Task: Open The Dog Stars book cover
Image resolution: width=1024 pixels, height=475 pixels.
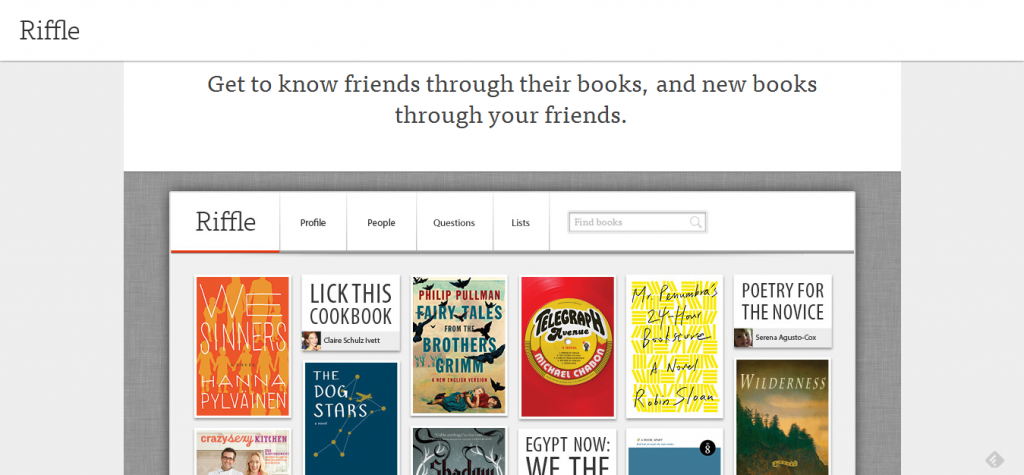Action: 351,418
